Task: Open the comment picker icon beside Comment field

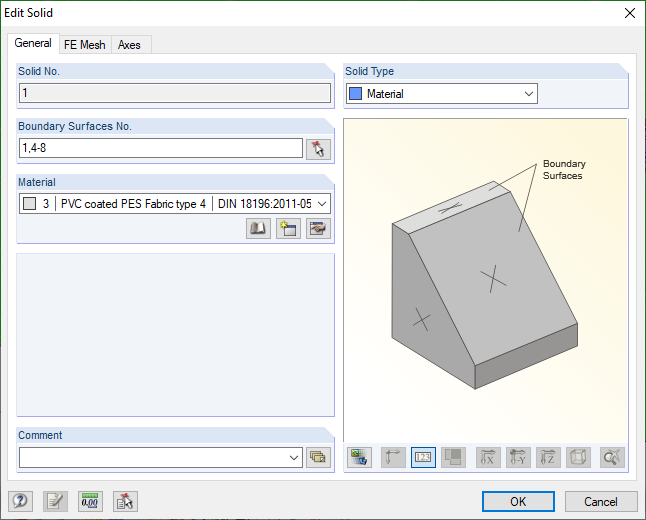Action: pyautogui.click(x=318, y=457)
